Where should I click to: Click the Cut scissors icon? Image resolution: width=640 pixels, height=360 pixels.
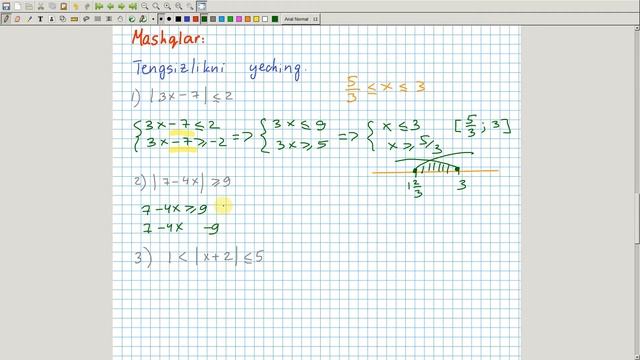click(x=41, y=7)
